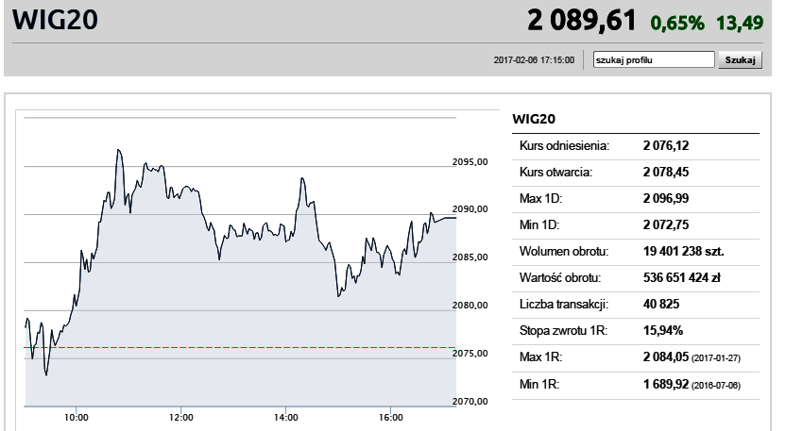This screenshot has height=431, width=786.
Task: Select the value 2 096,99
Action: pyautogui.click(x=666, y=199)
